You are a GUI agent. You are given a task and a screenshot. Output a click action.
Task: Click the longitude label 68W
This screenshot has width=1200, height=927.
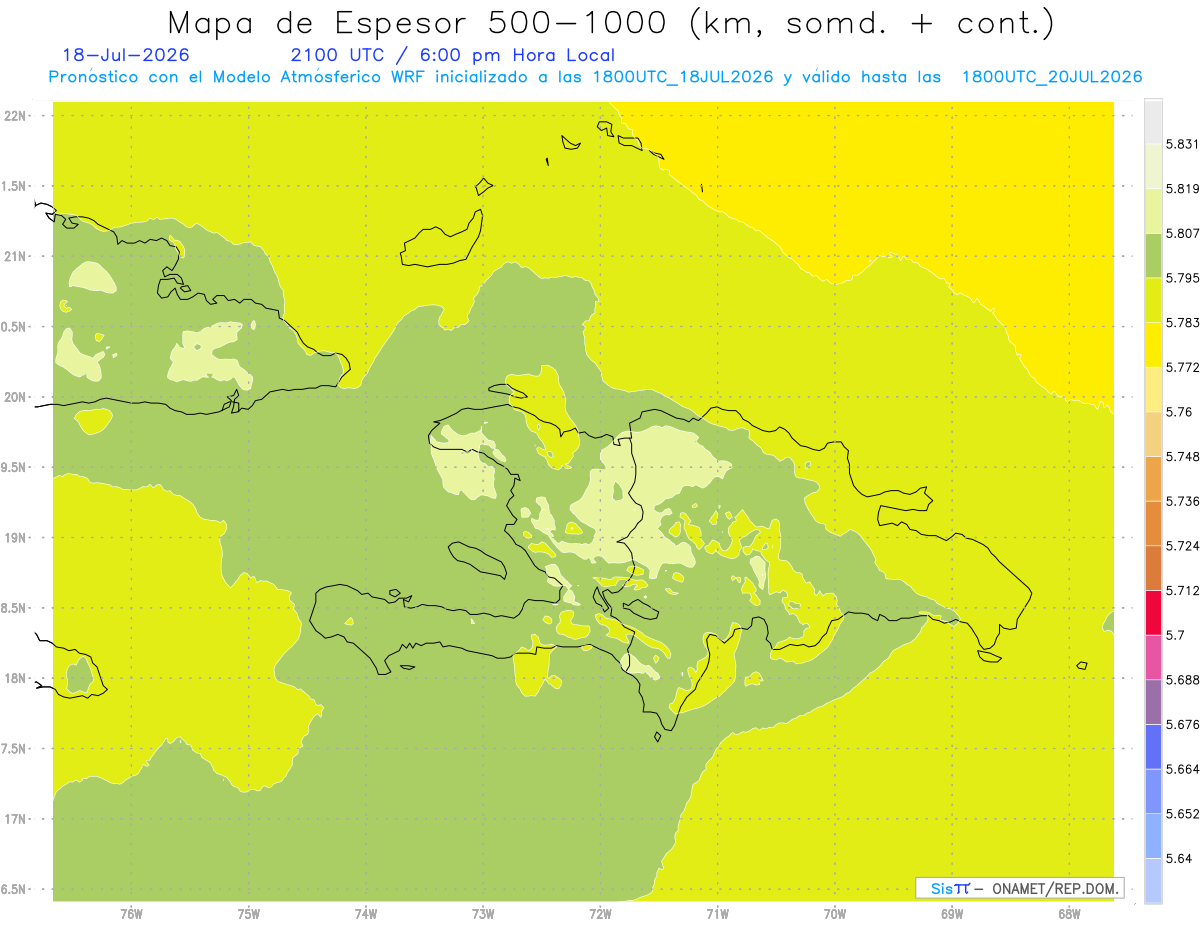pos(1068,914)
